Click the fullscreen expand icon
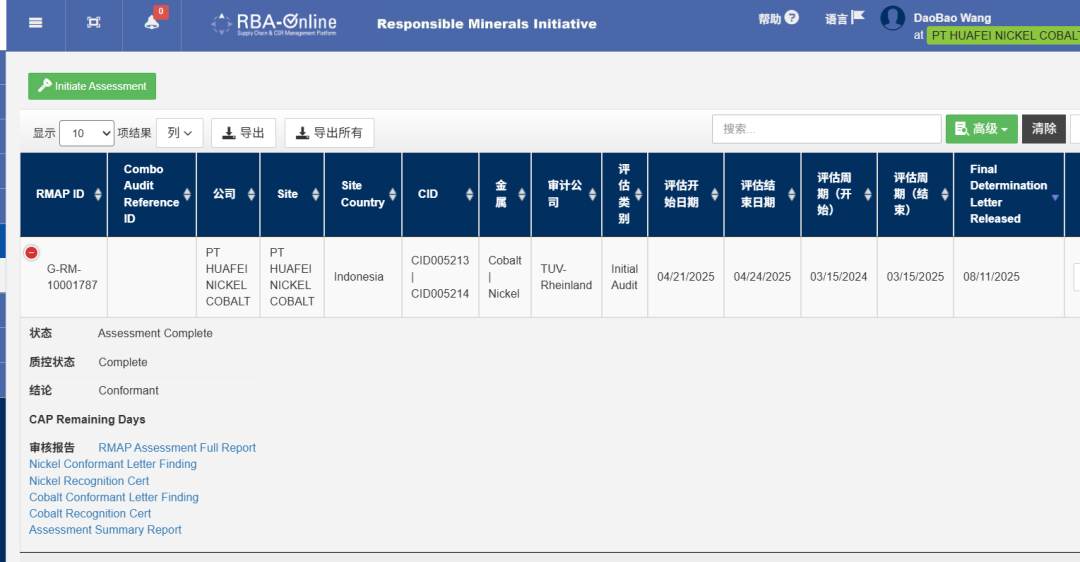 click(x=94, y=23)
